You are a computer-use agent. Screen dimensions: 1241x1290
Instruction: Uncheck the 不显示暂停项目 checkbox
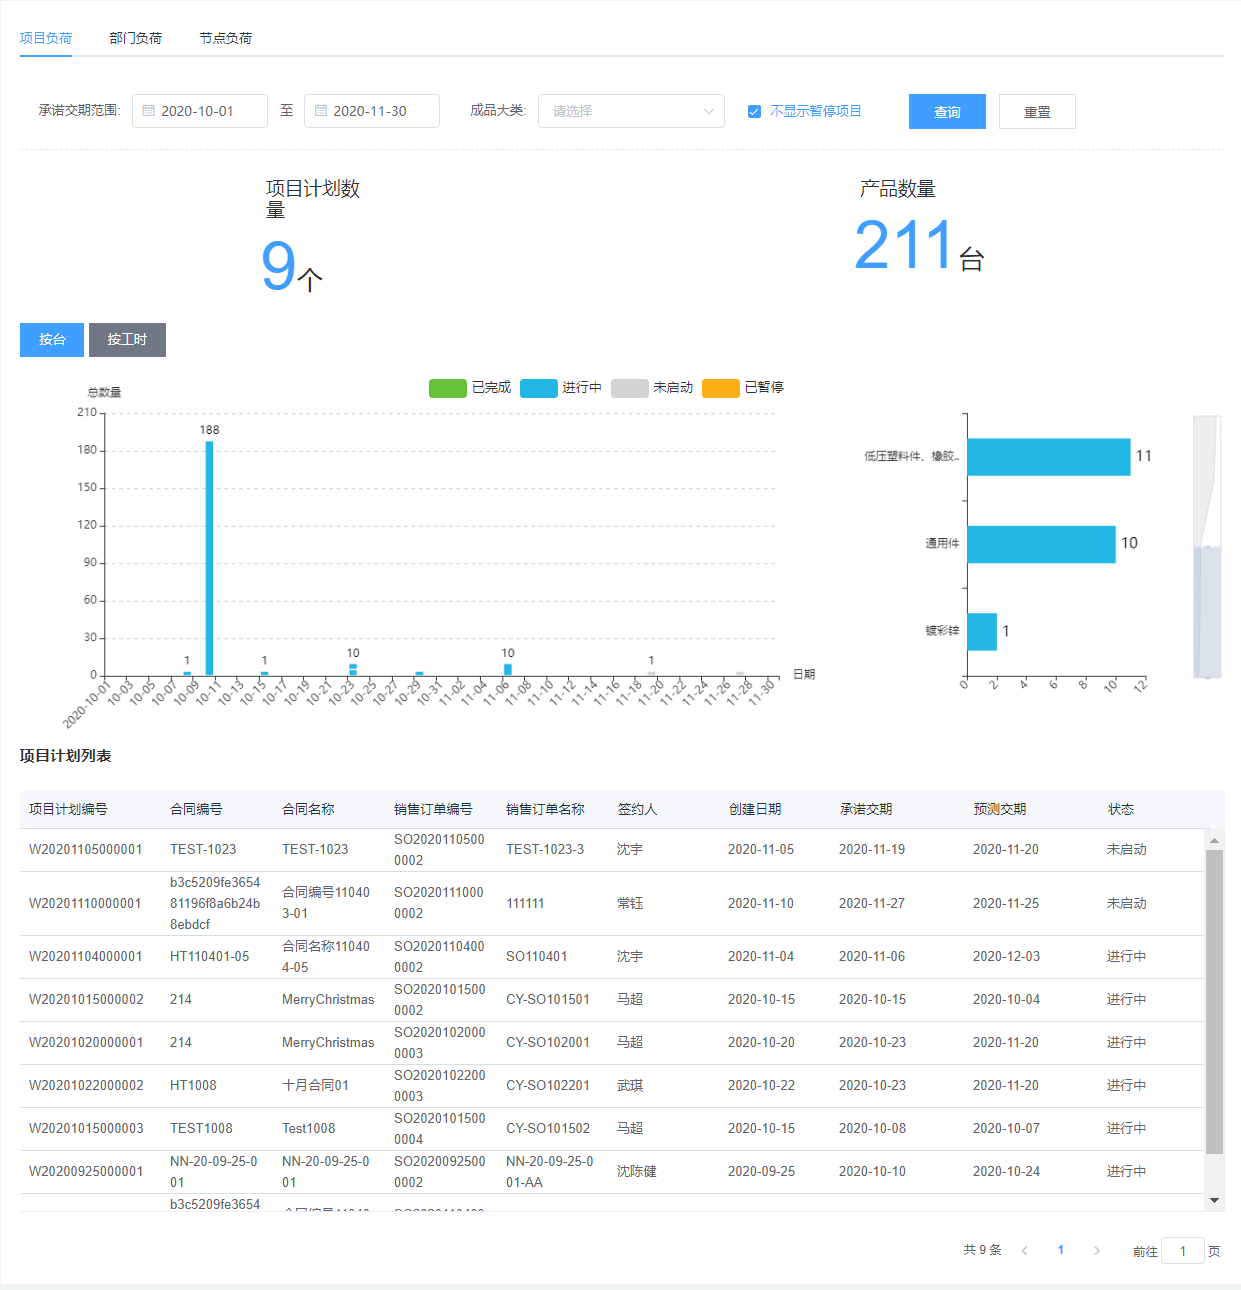click(754, 111)
